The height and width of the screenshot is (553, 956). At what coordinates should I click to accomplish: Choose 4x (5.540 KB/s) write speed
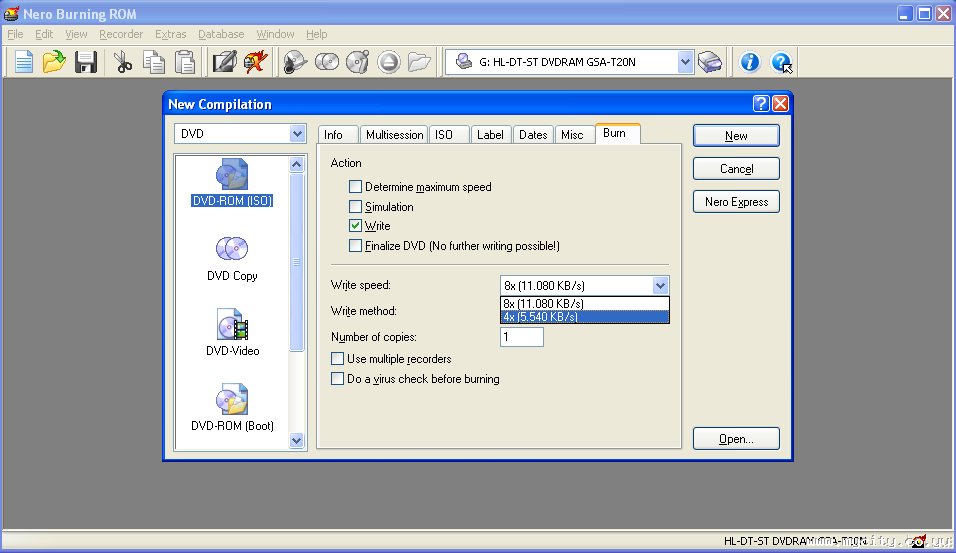585,316
